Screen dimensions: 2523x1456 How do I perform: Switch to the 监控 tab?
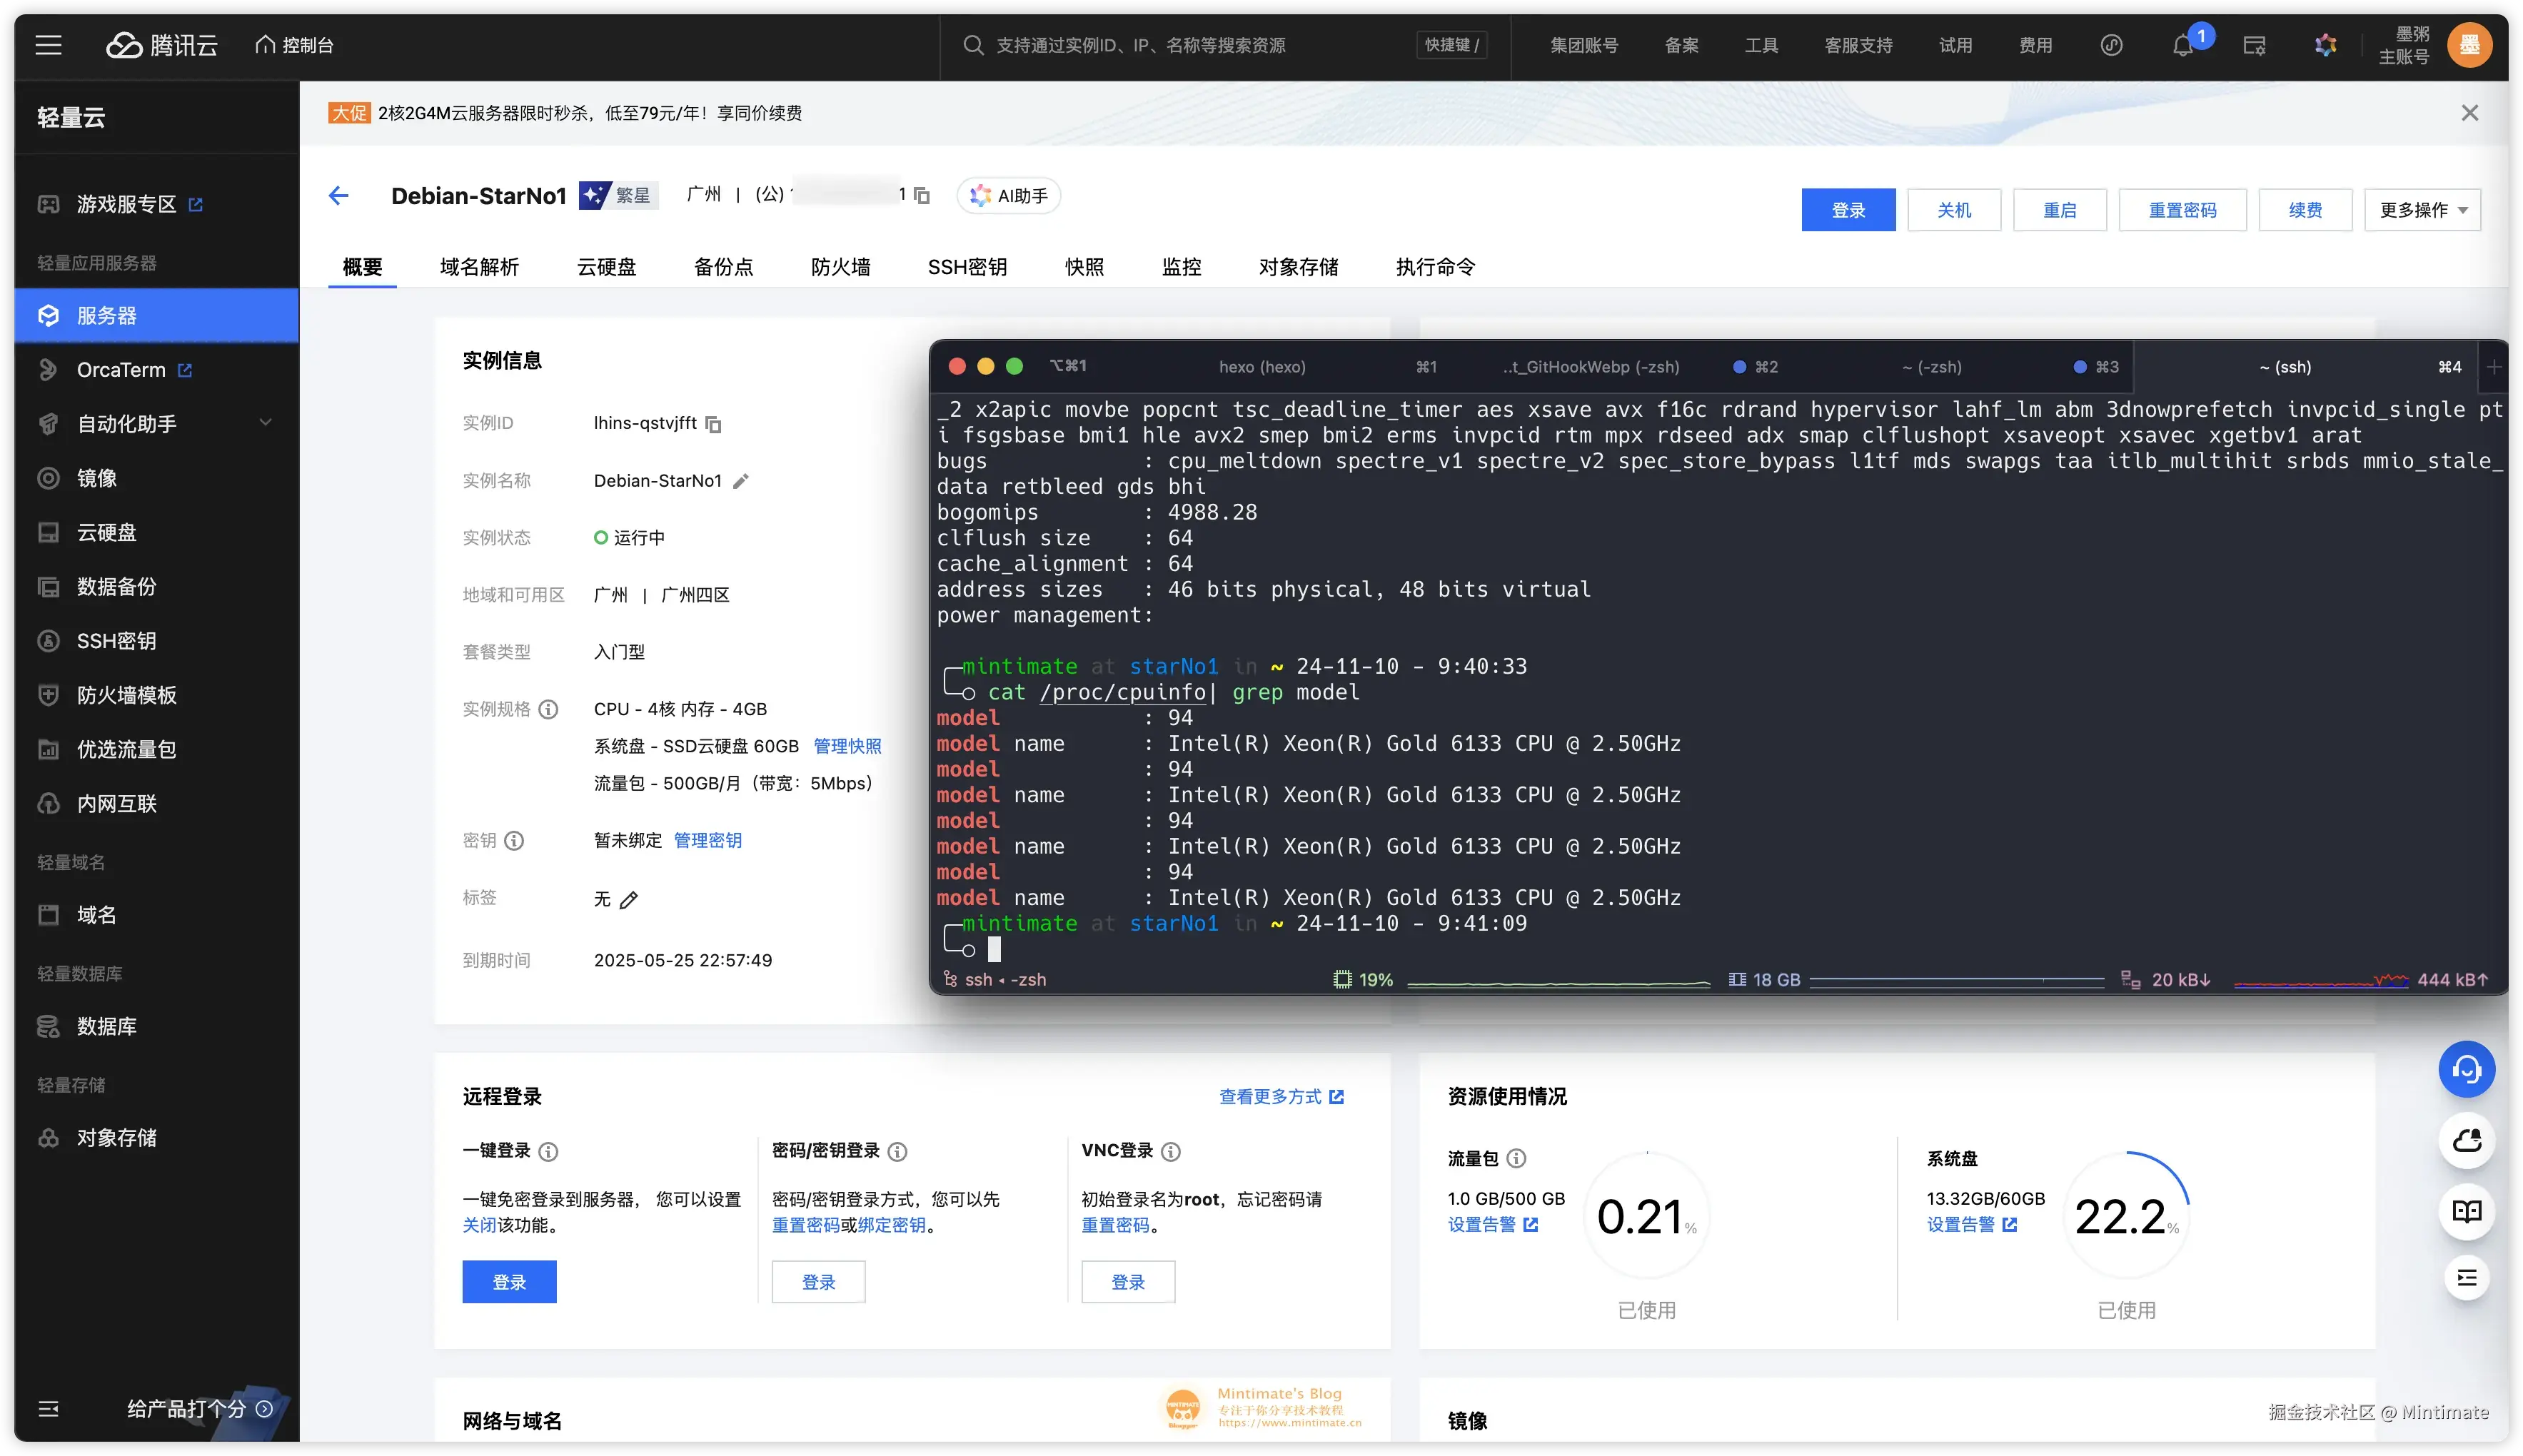pyautogui.click(x=1181, y=266)
